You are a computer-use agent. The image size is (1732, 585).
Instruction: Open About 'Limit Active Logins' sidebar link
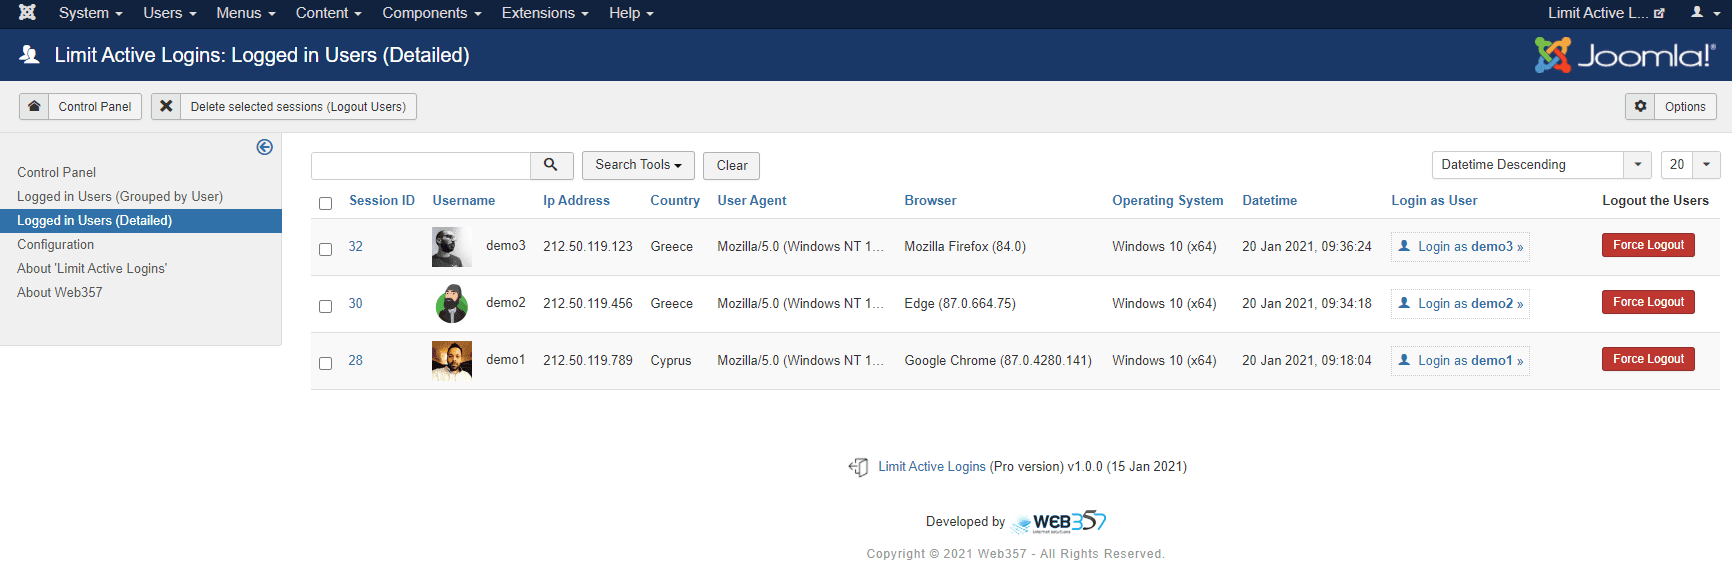92,268
